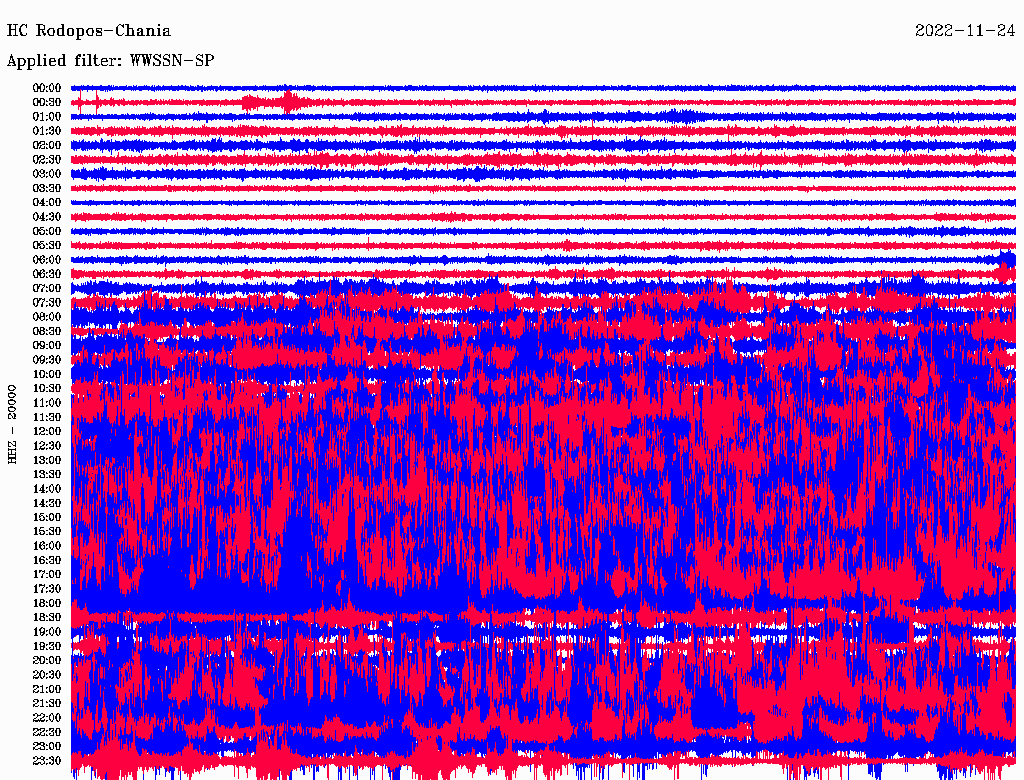Pick the 20:30 time marker
Viewport: 1024px width, 780px height.
click(x=47, y=675)
